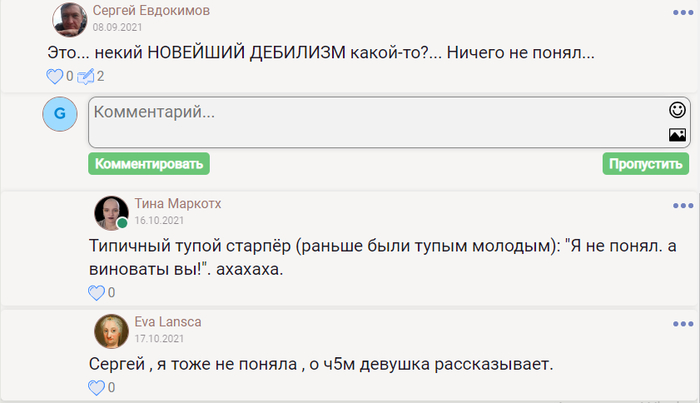Click Тина Маркотх's avatar picture

tap(110, 212)
